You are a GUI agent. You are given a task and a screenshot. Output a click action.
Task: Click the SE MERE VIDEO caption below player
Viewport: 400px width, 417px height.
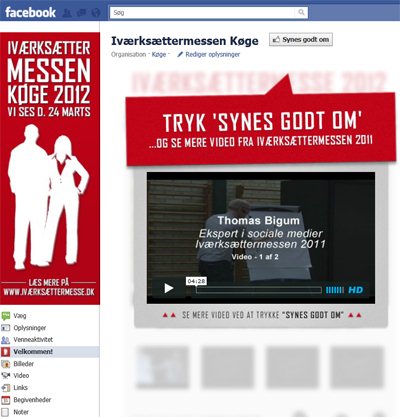pyautogui.click(x=262, y=315)
